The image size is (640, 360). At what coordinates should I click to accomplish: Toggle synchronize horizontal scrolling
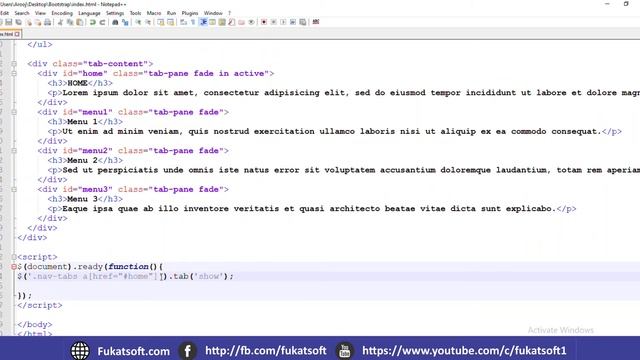[171, 22]
